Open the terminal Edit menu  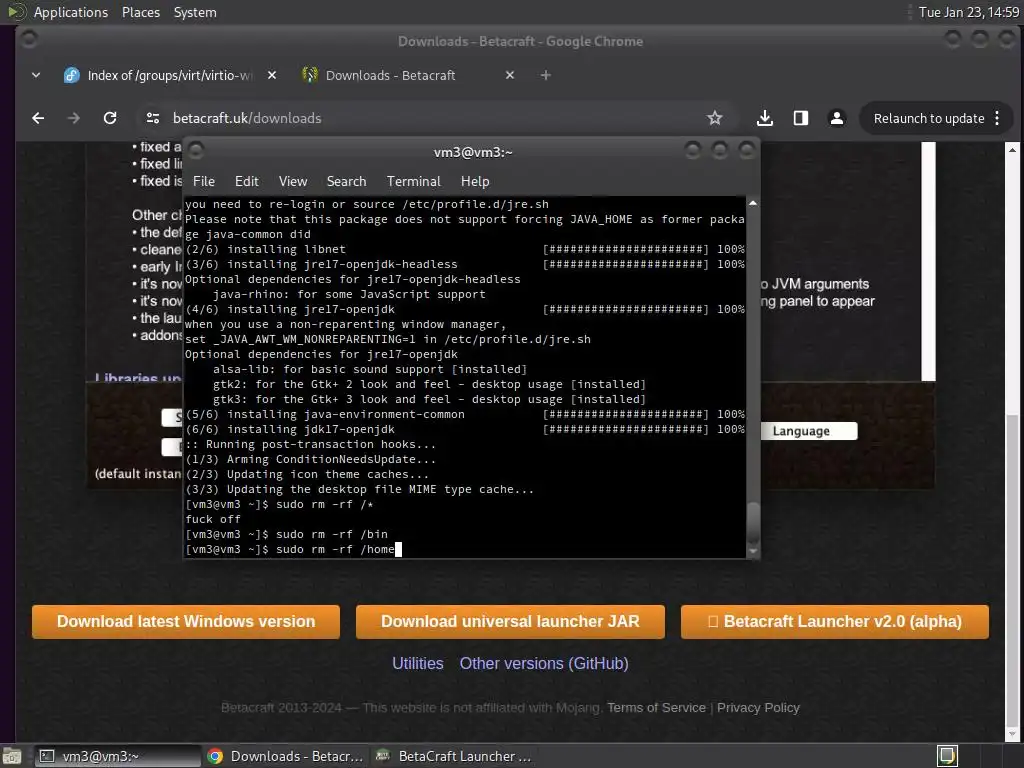246,182
